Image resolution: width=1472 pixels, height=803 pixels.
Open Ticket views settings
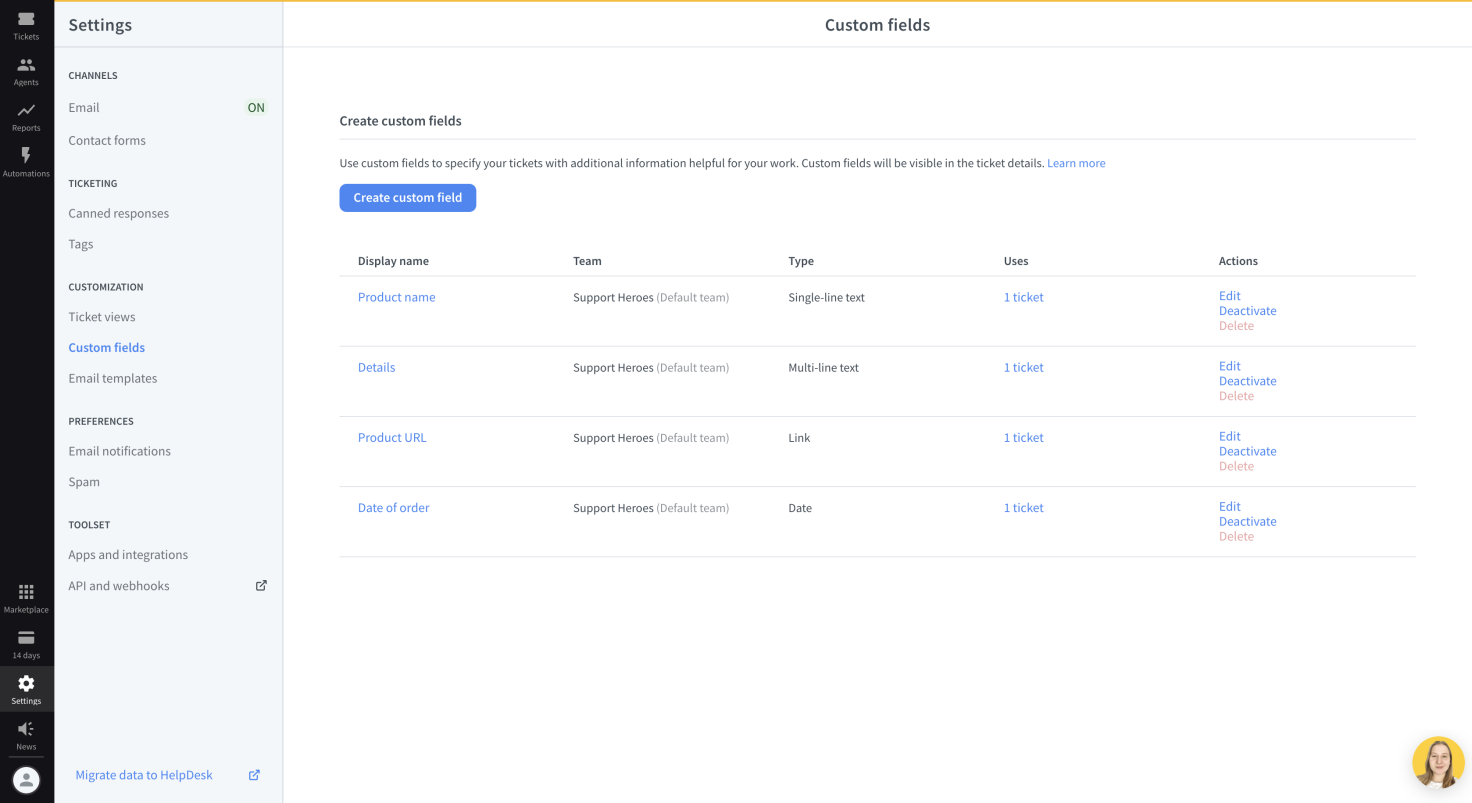tap(102, 317)
